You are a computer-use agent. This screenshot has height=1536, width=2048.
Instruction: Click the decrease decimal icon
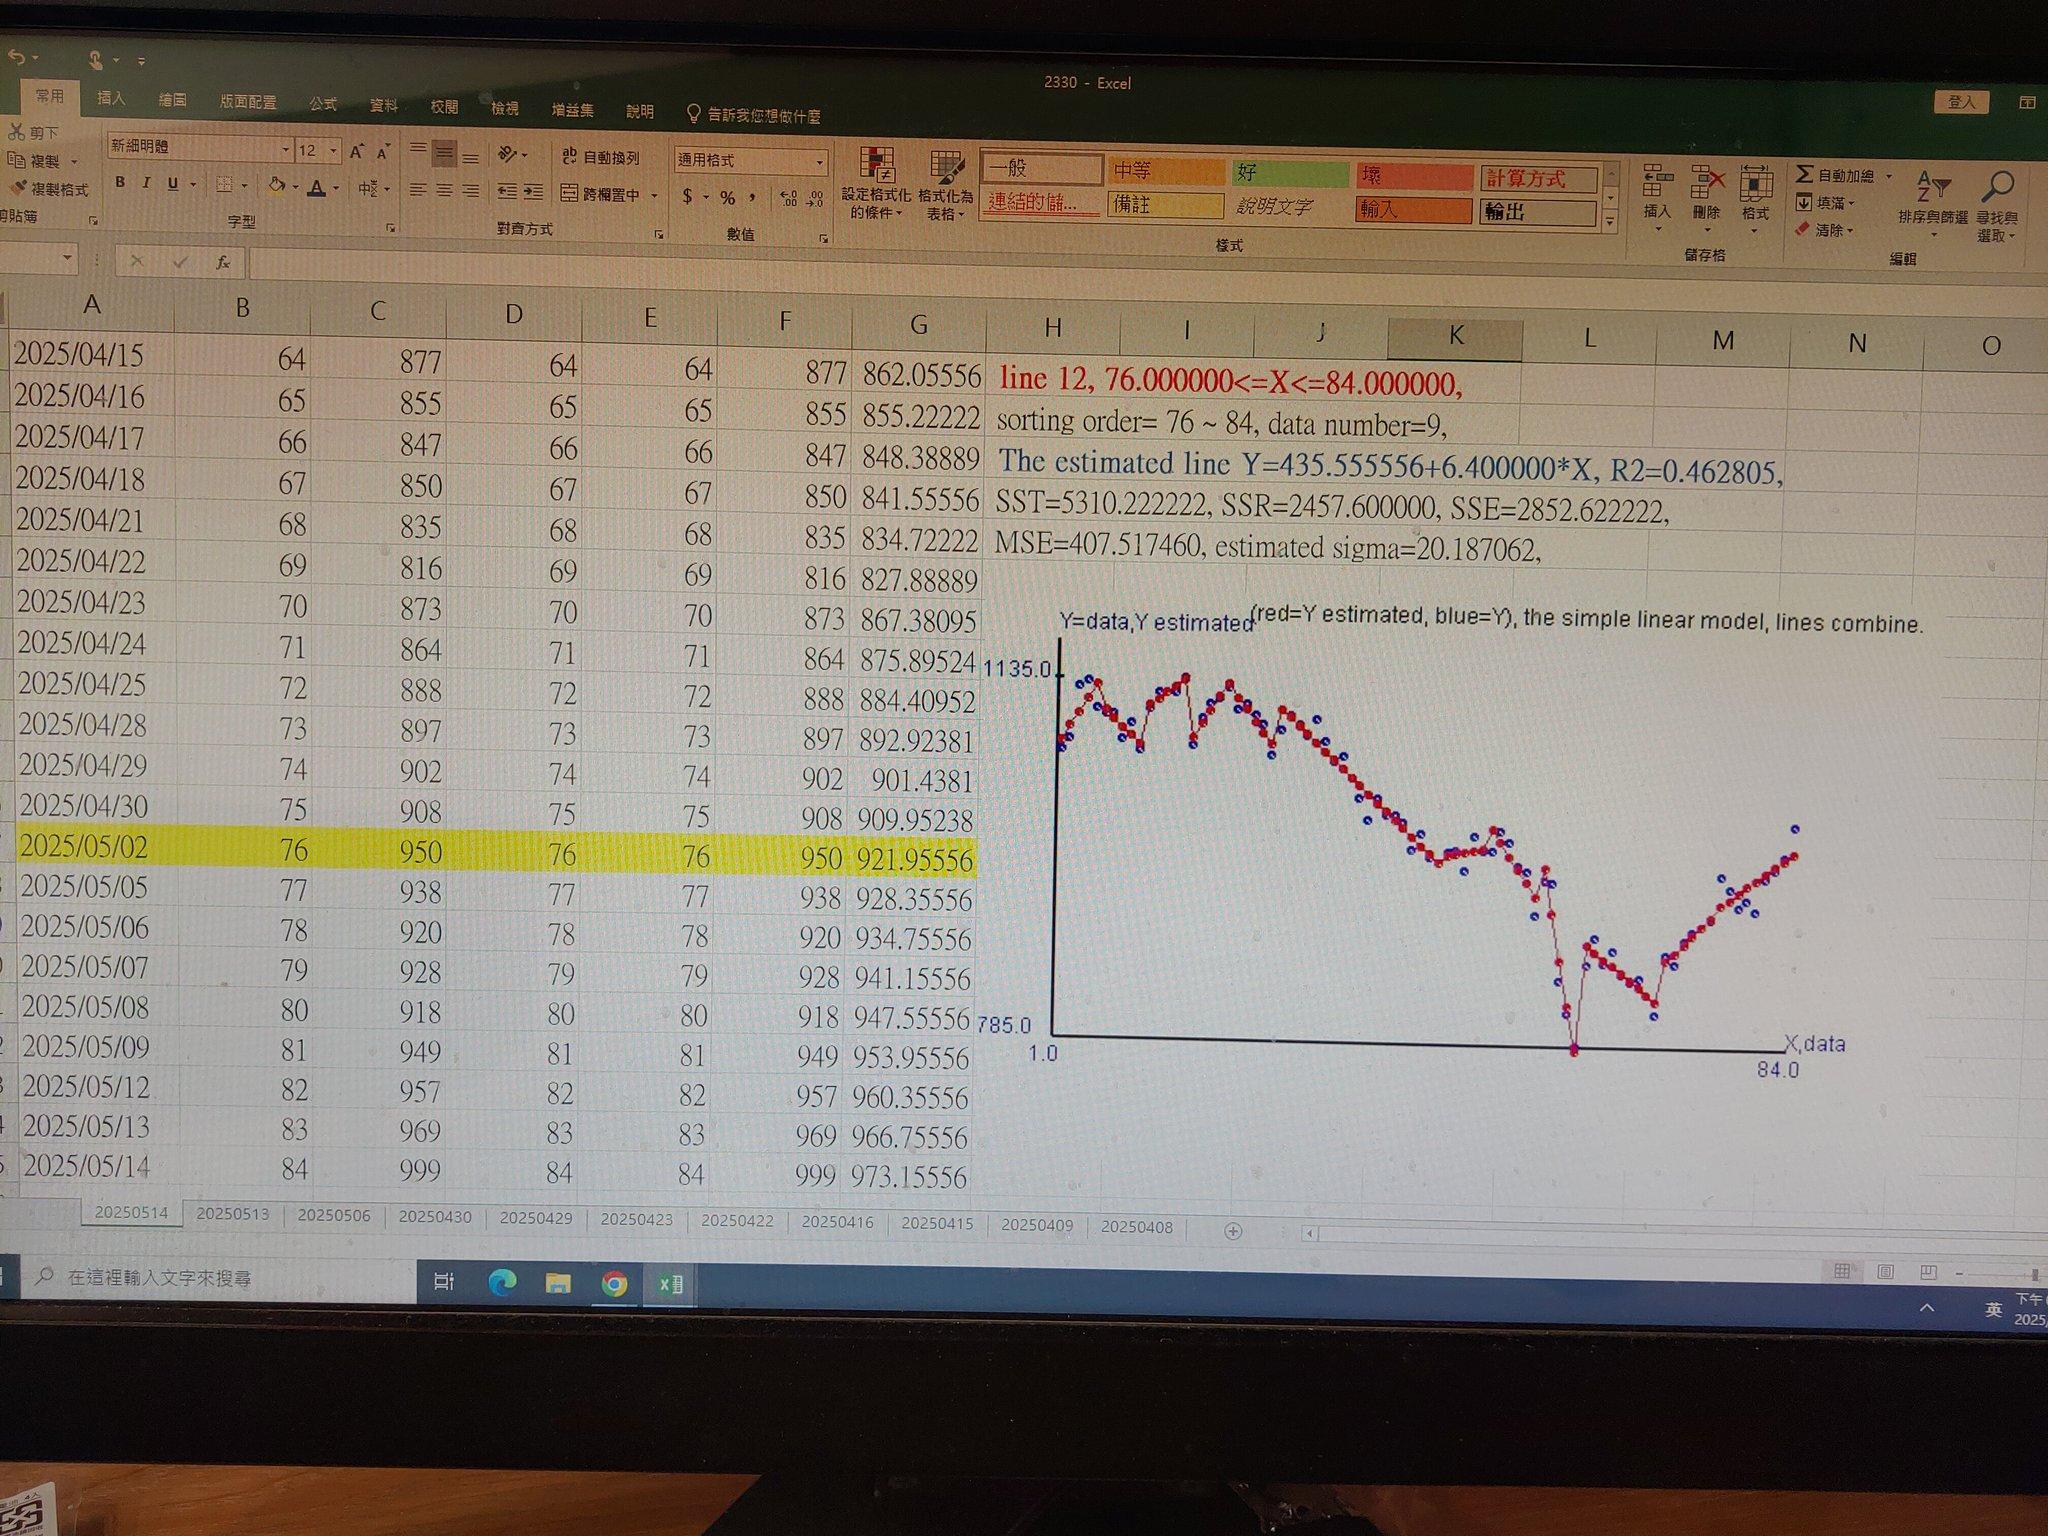pos(816,200)
